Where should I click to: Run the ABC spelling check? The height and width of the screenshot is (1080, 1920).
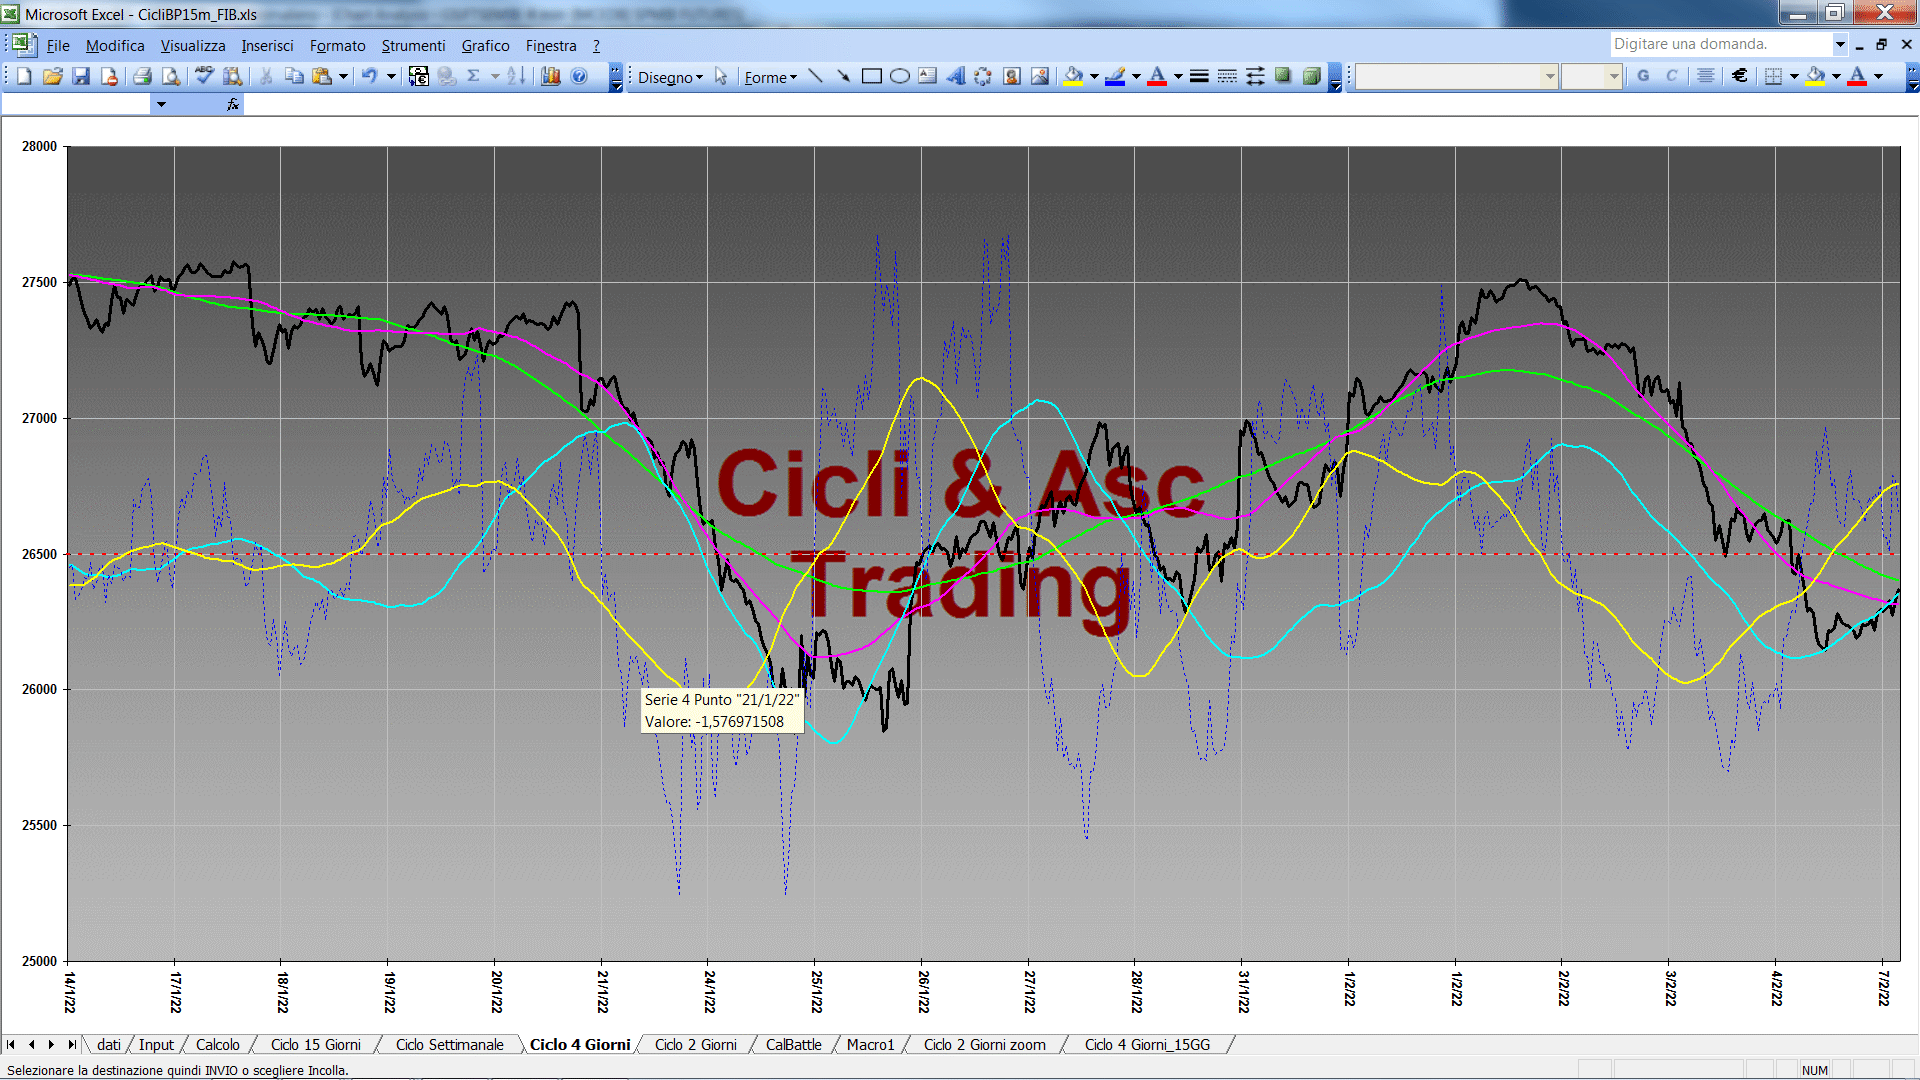(x=205, y=76)
